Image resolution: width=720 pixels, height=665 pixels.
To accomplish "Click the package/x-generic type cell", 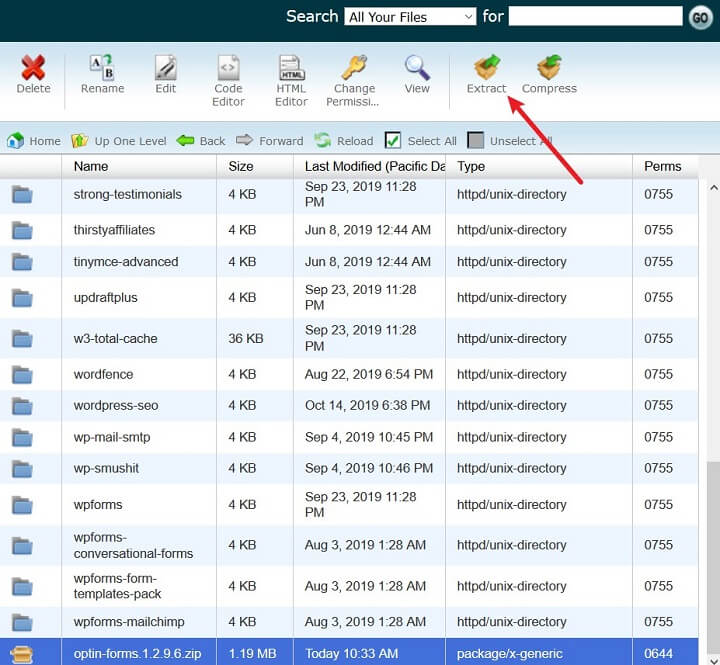I will pos(510,654).
